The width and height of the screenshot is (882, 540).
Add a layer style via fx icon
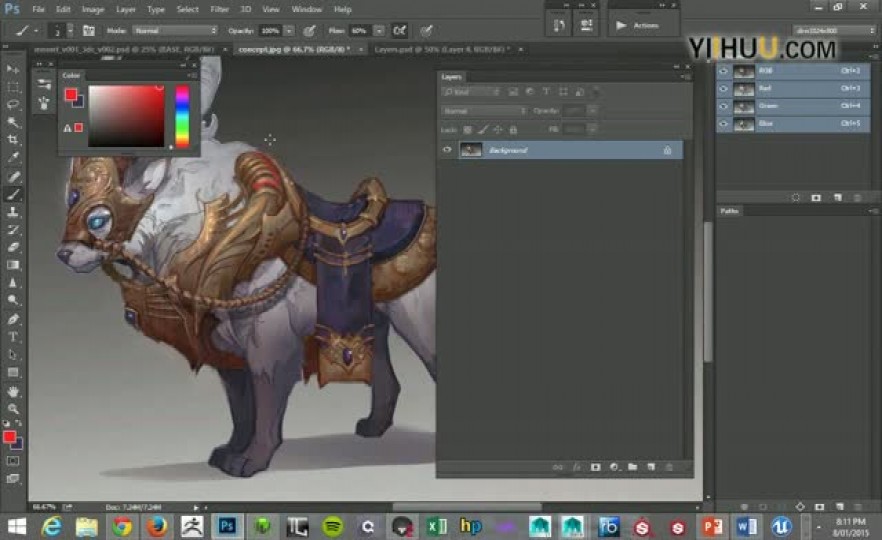click(x=577, y=467)
